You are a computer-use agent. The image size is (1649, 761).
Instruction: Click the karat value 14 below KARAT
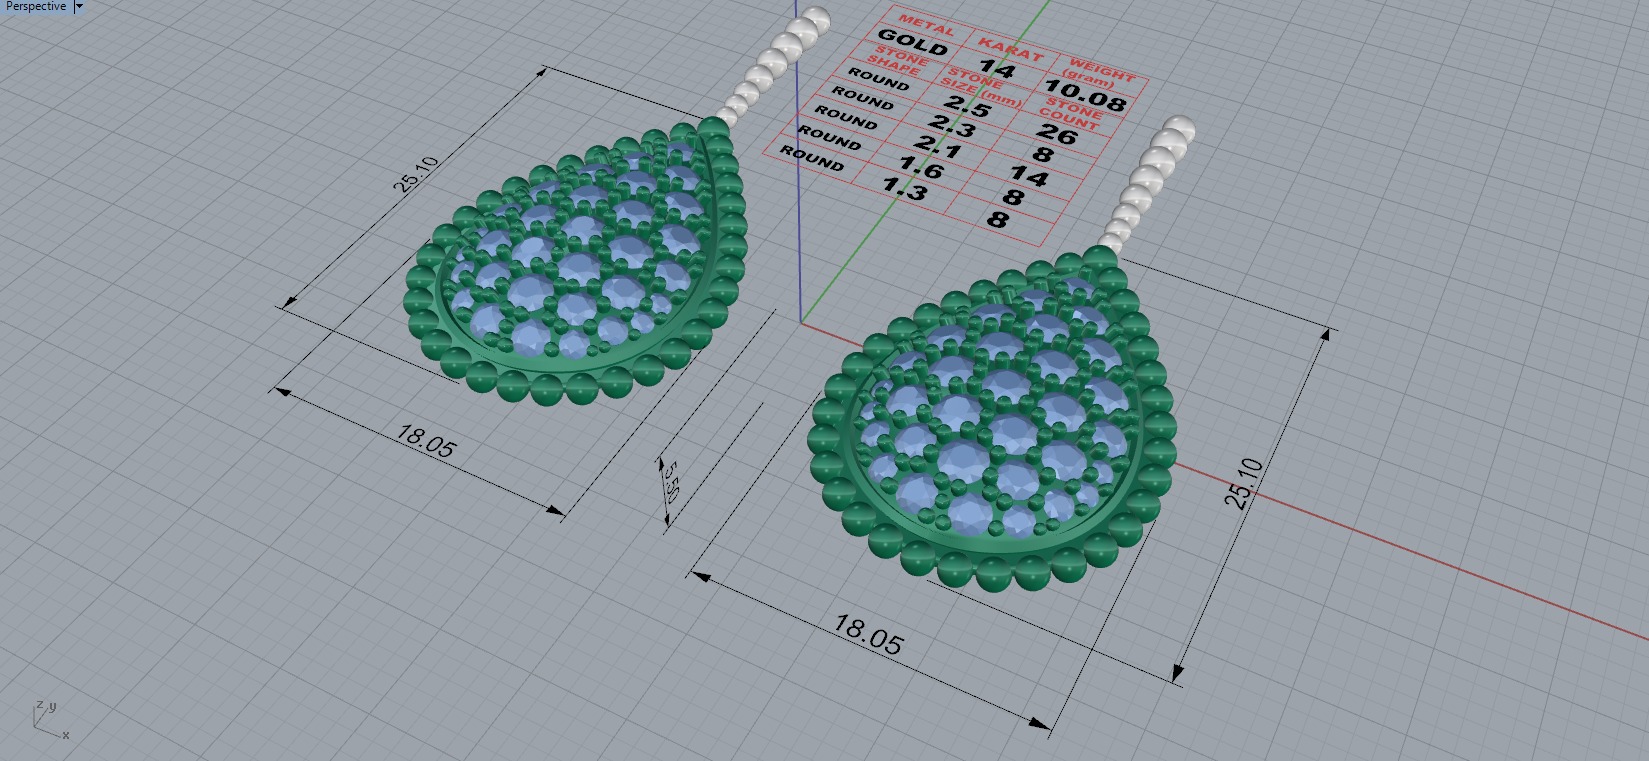pyautogui.click(x=996, y=69)
